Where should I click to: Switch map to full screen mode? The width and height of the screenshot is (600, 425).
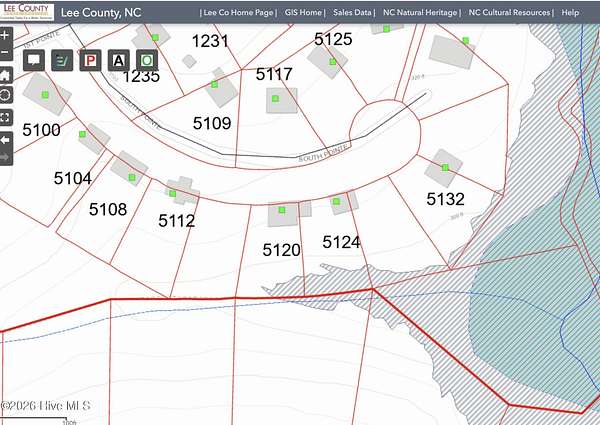tap(5, 117)
